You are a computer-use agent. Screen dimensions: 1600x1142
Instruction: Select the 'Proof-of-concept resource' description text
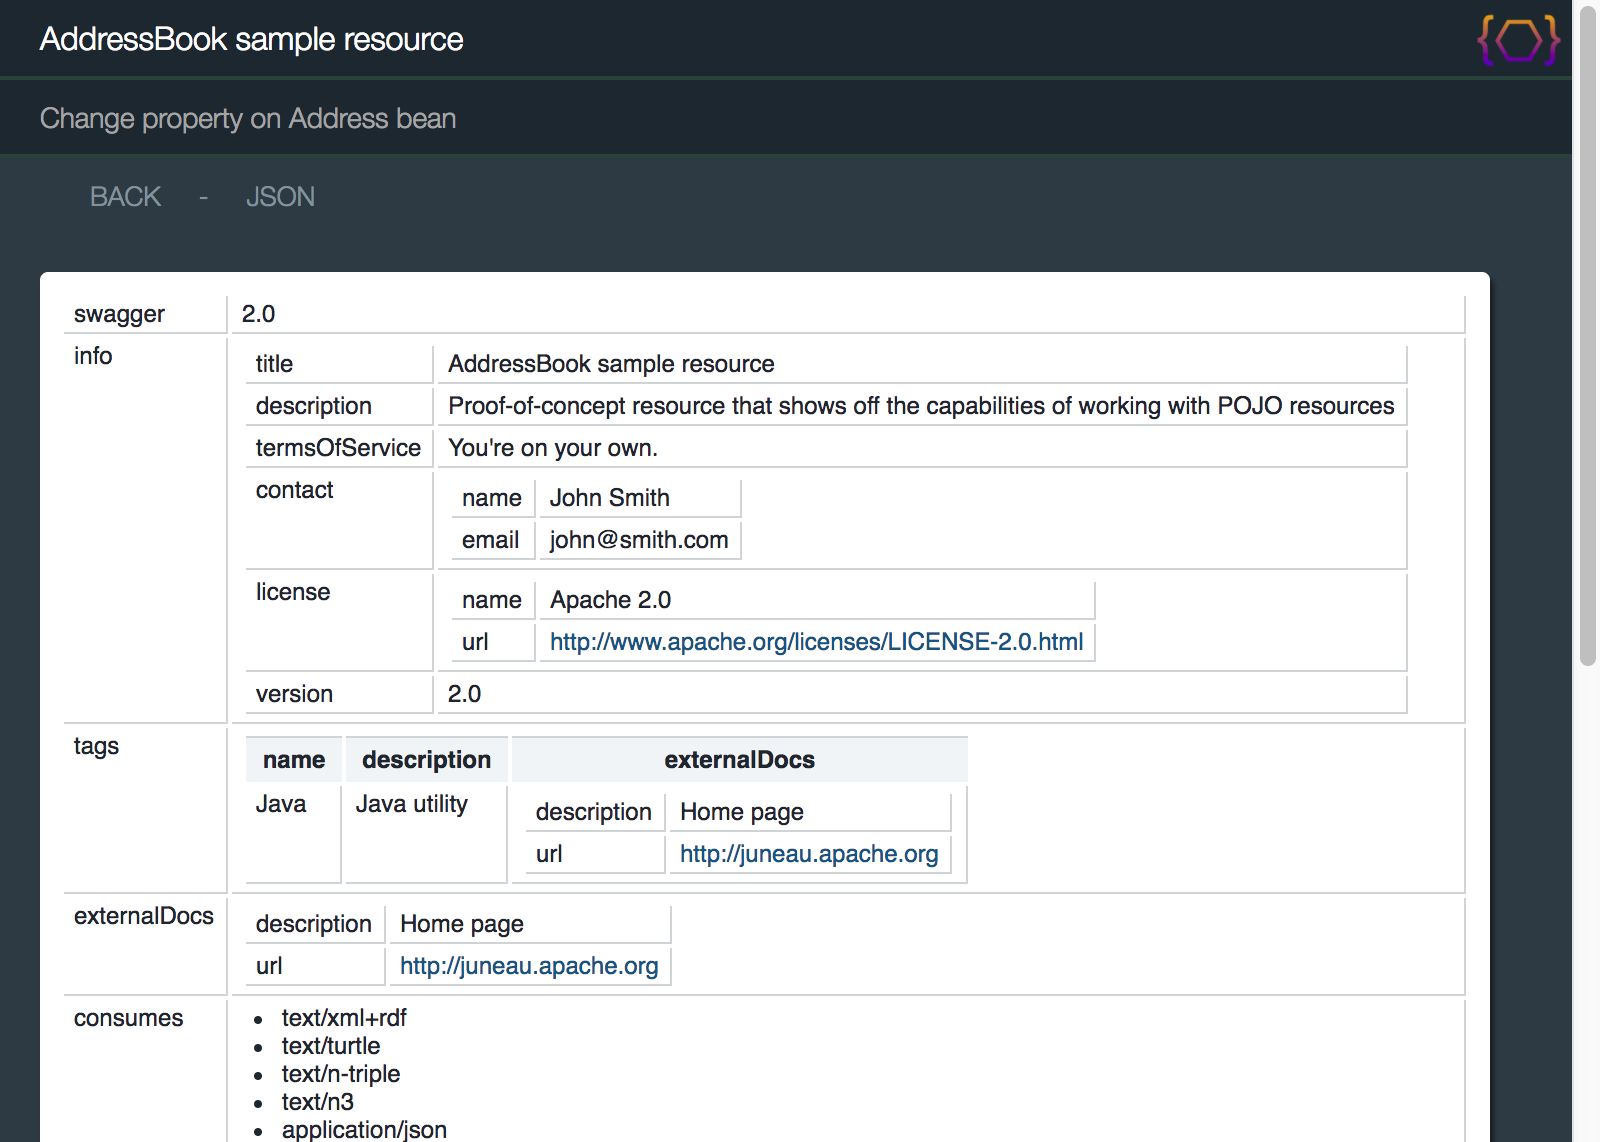[921, 406]
